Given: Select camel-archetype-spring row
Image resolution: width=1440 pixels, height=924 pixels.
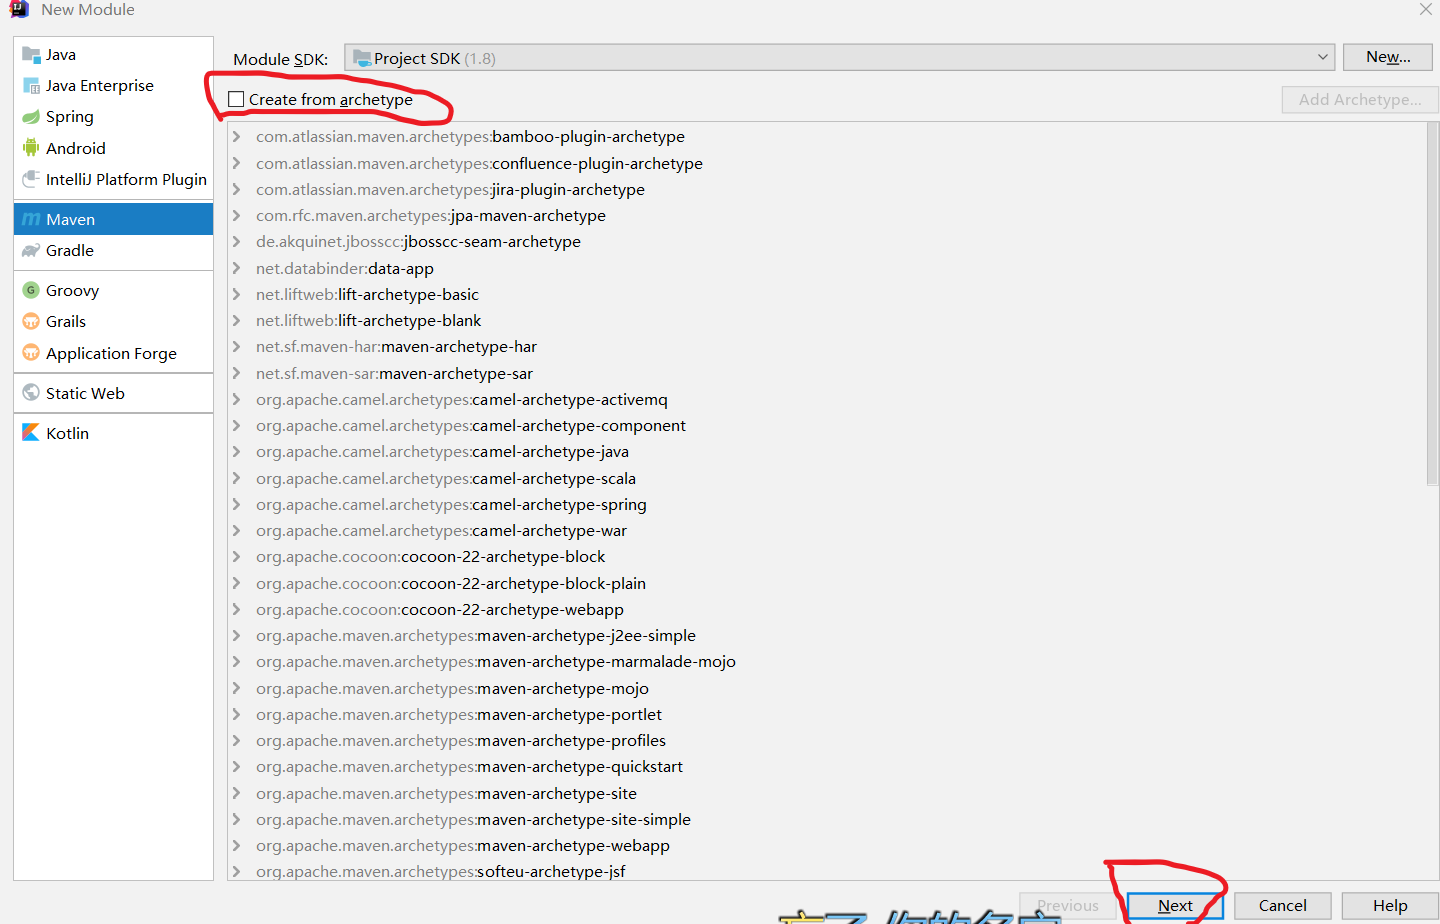Looking at the screenshot, I should point(826,504).
